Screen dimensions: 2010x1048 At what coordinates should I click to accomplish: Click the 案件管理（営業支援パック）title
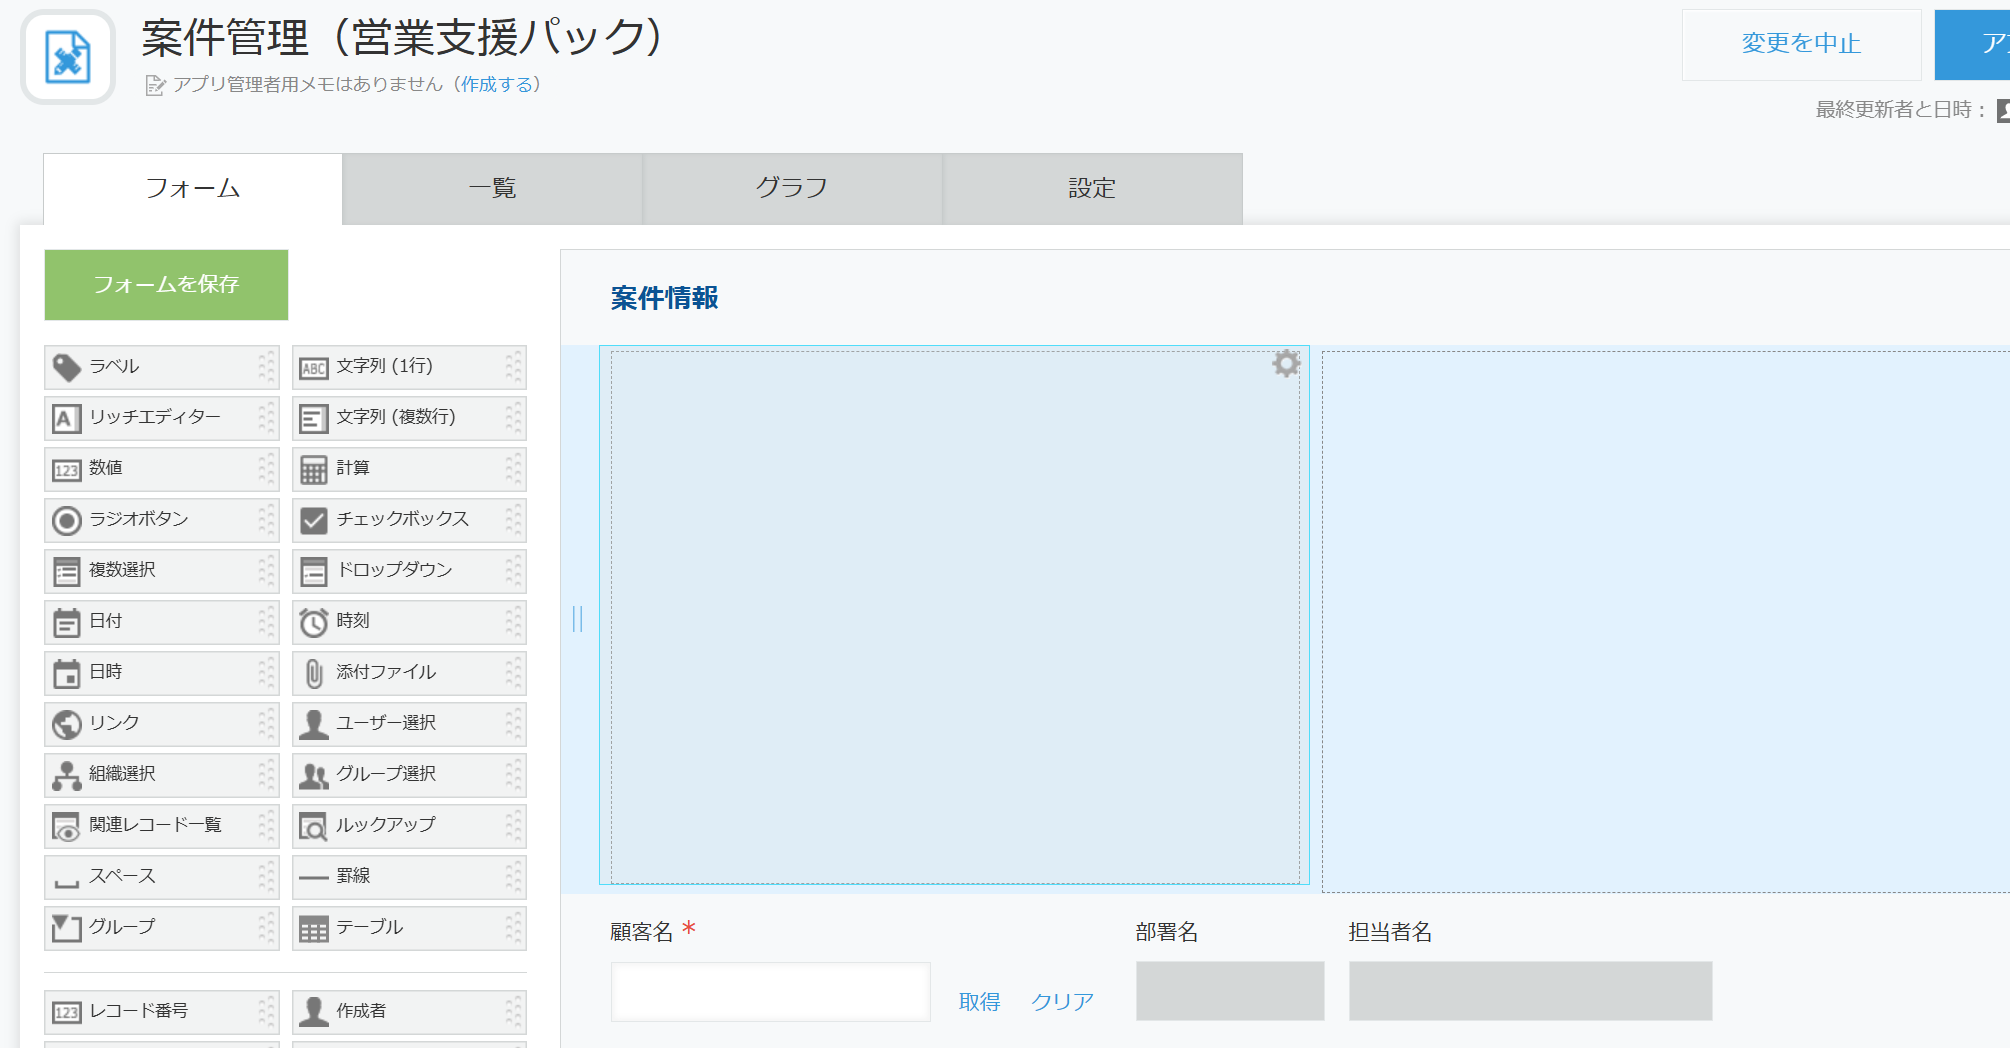(x=402, y=38)
